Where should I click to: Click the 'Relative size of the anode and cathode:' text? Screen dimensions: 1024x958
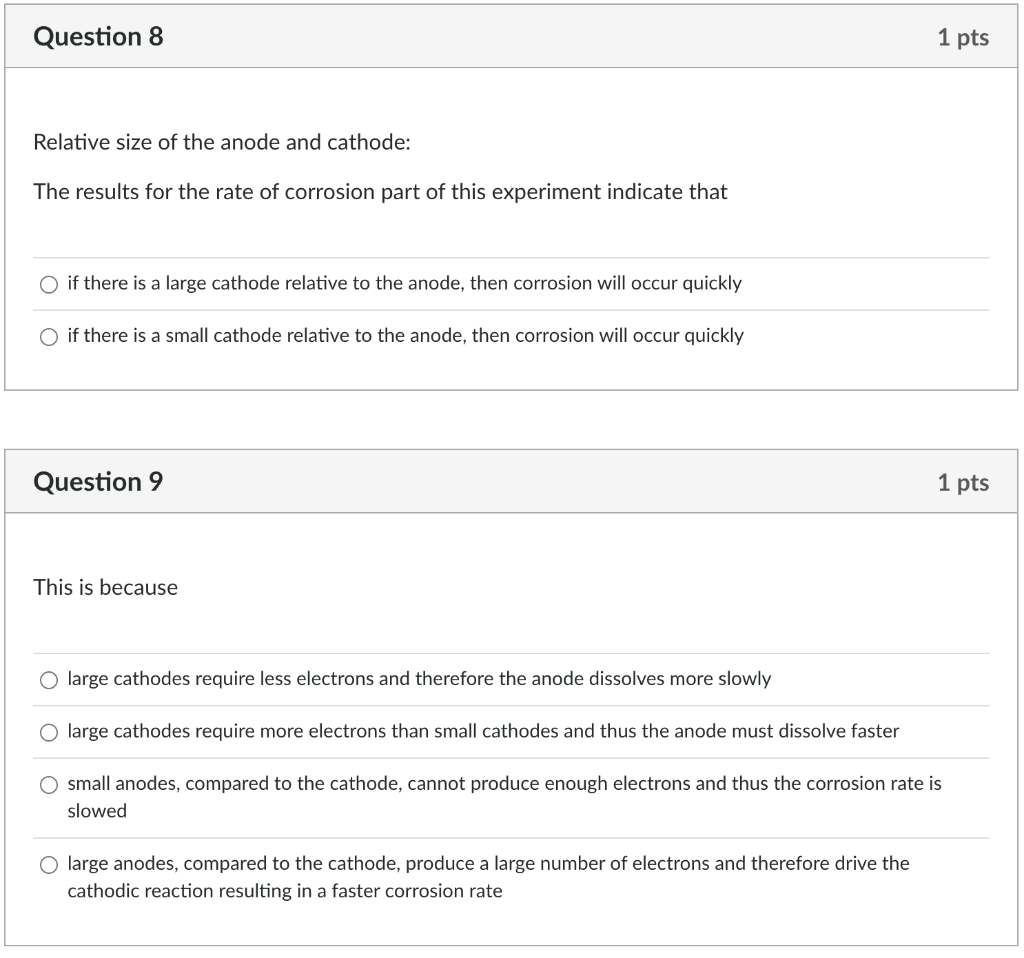tap(222, 142)
